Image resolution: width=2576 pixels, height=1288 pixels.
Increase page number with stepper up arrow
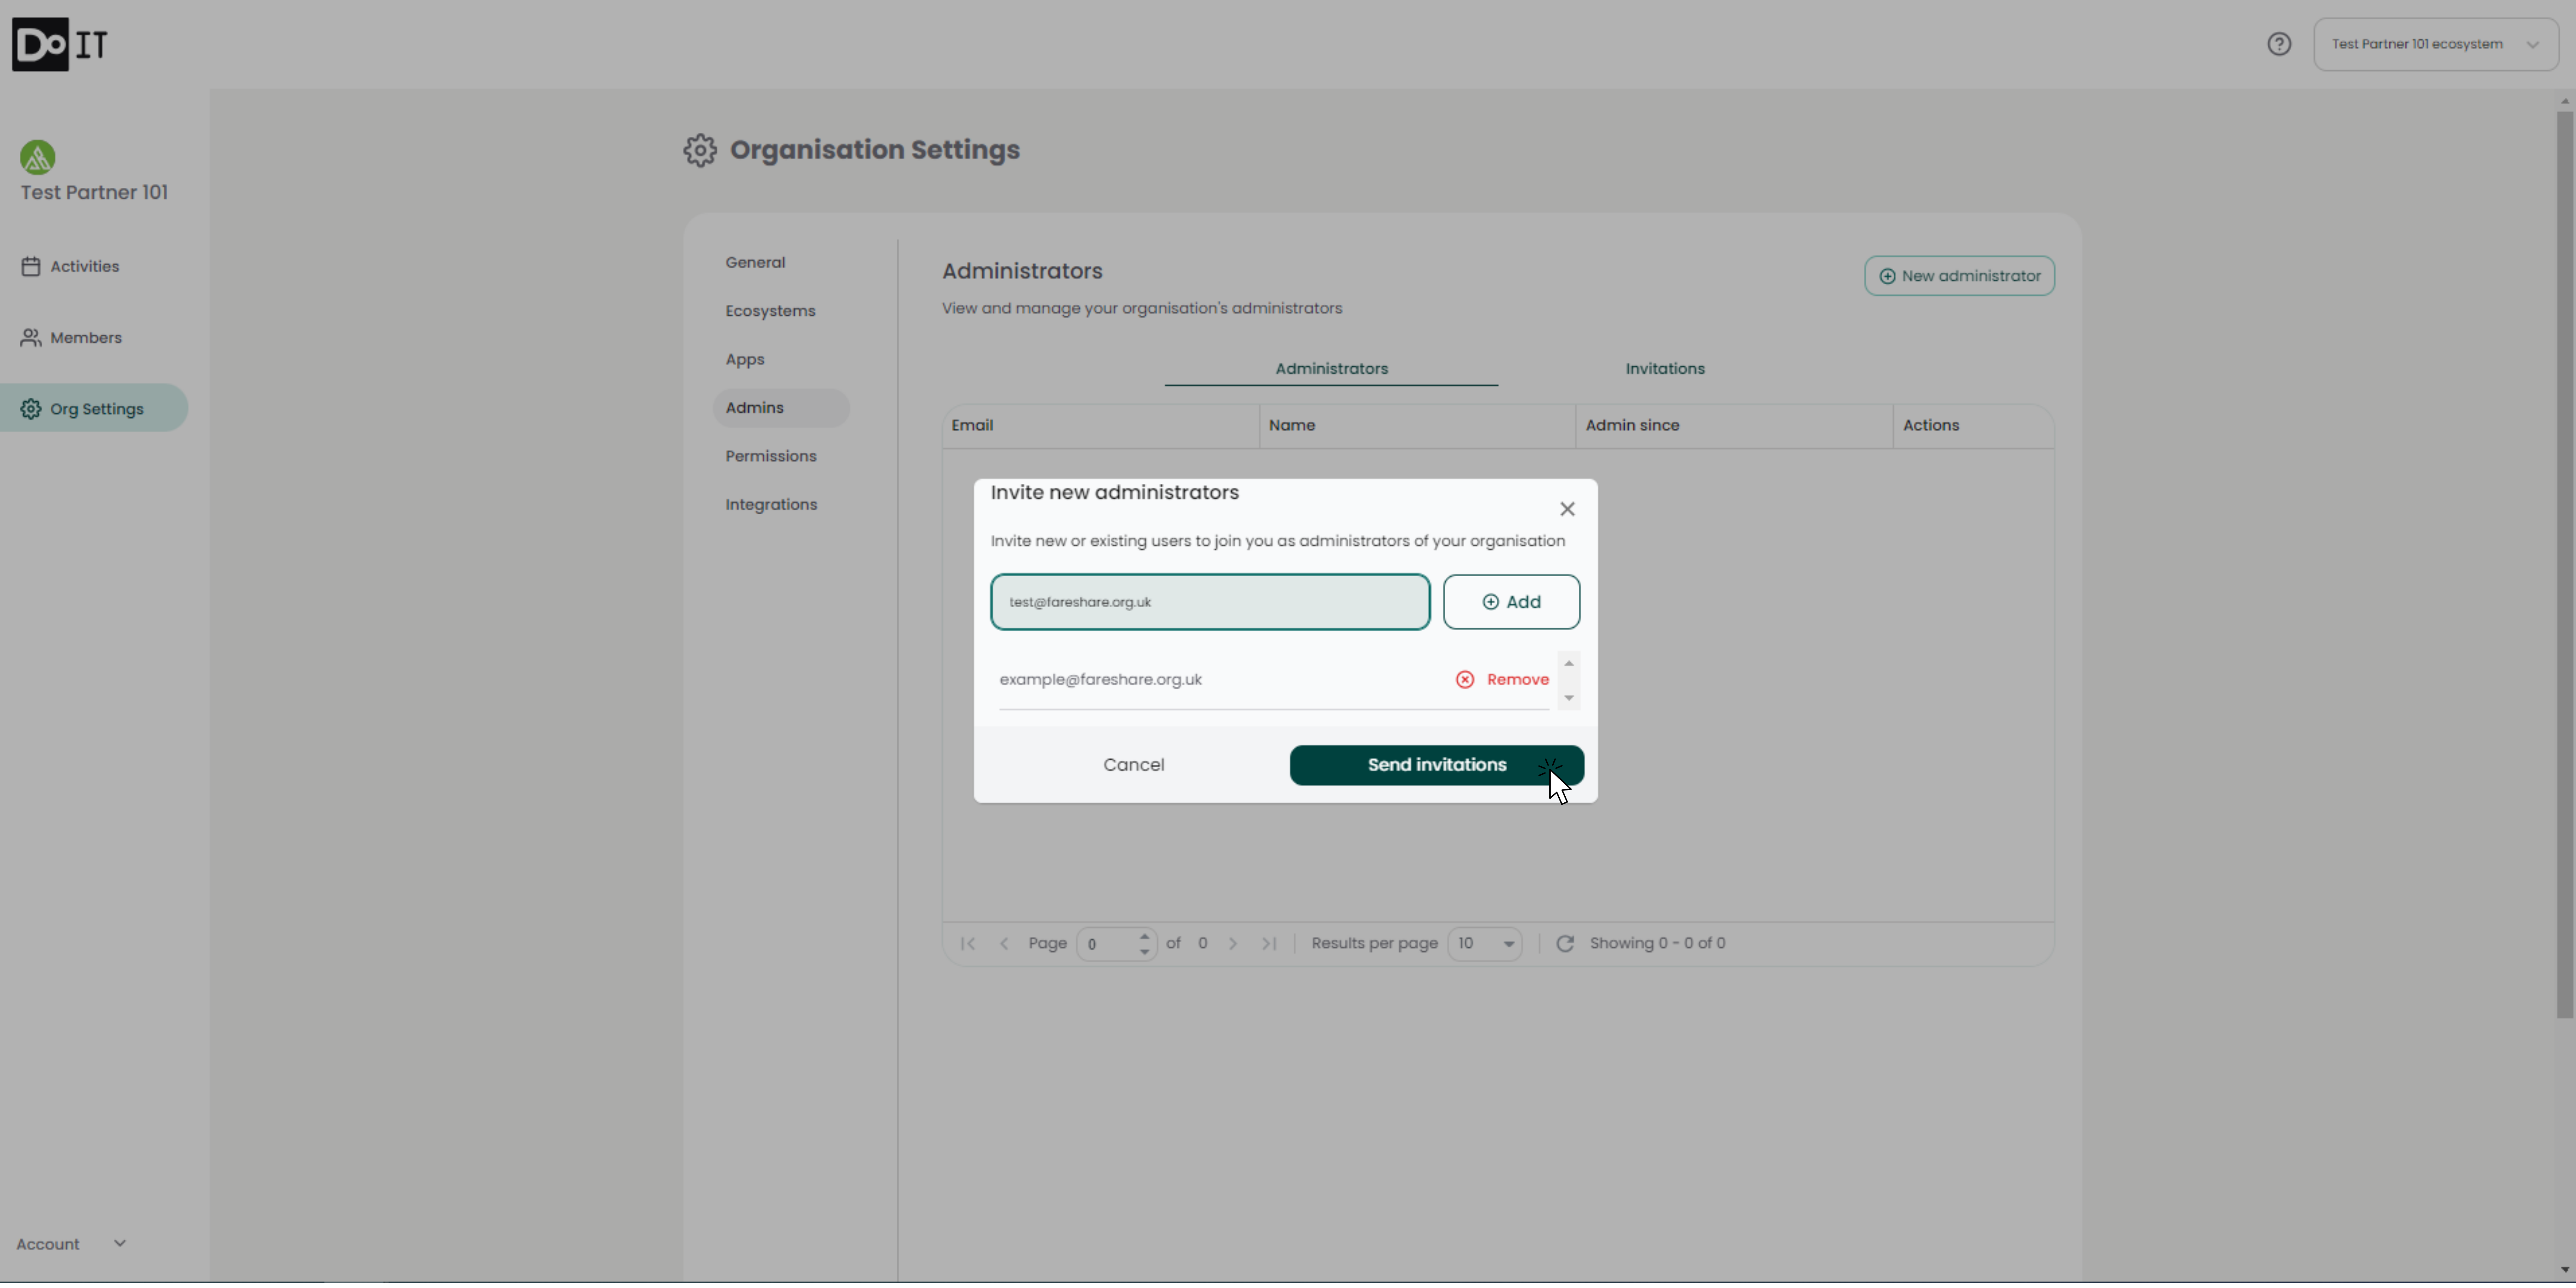click(1144, 937)
